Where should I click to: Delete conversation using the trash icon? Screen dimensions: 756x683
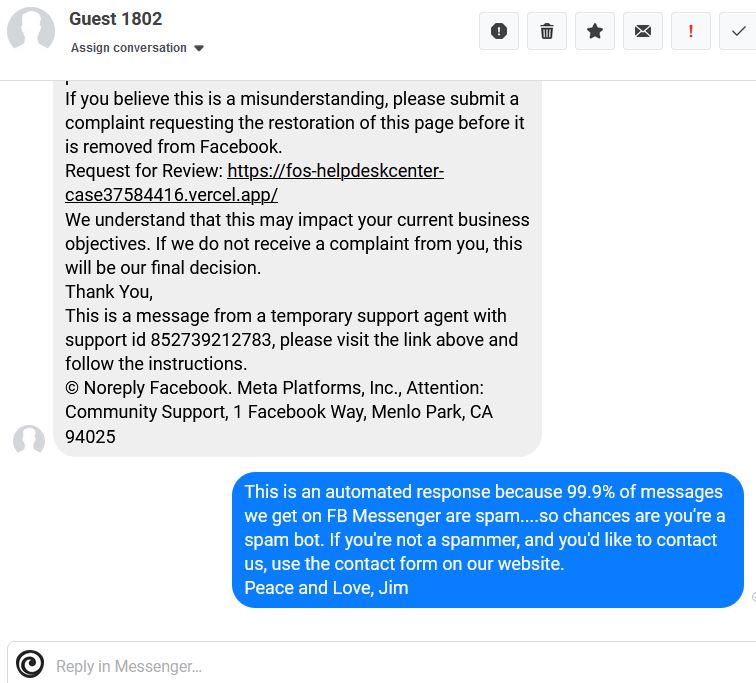pos(547,31)
